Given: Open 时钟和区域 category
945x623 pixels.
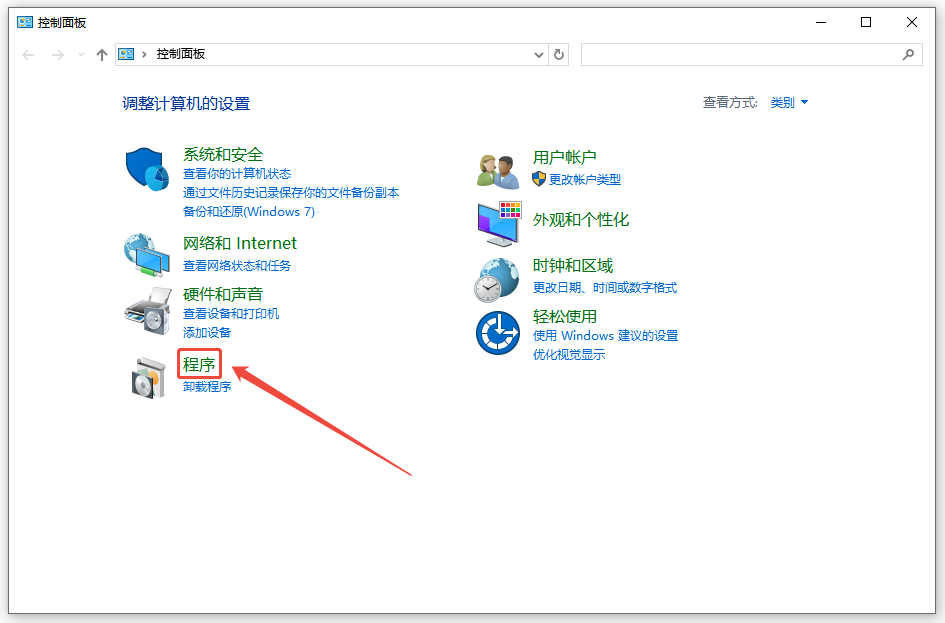Looking at the screenshot, I should (573, 266).
